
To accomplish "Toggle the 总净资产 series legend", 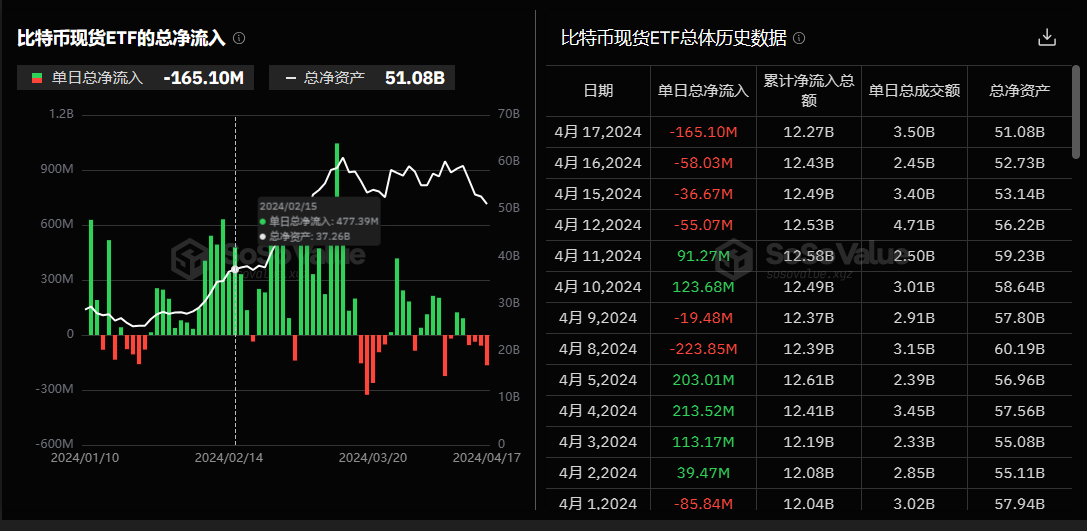I will coord(334,78).
